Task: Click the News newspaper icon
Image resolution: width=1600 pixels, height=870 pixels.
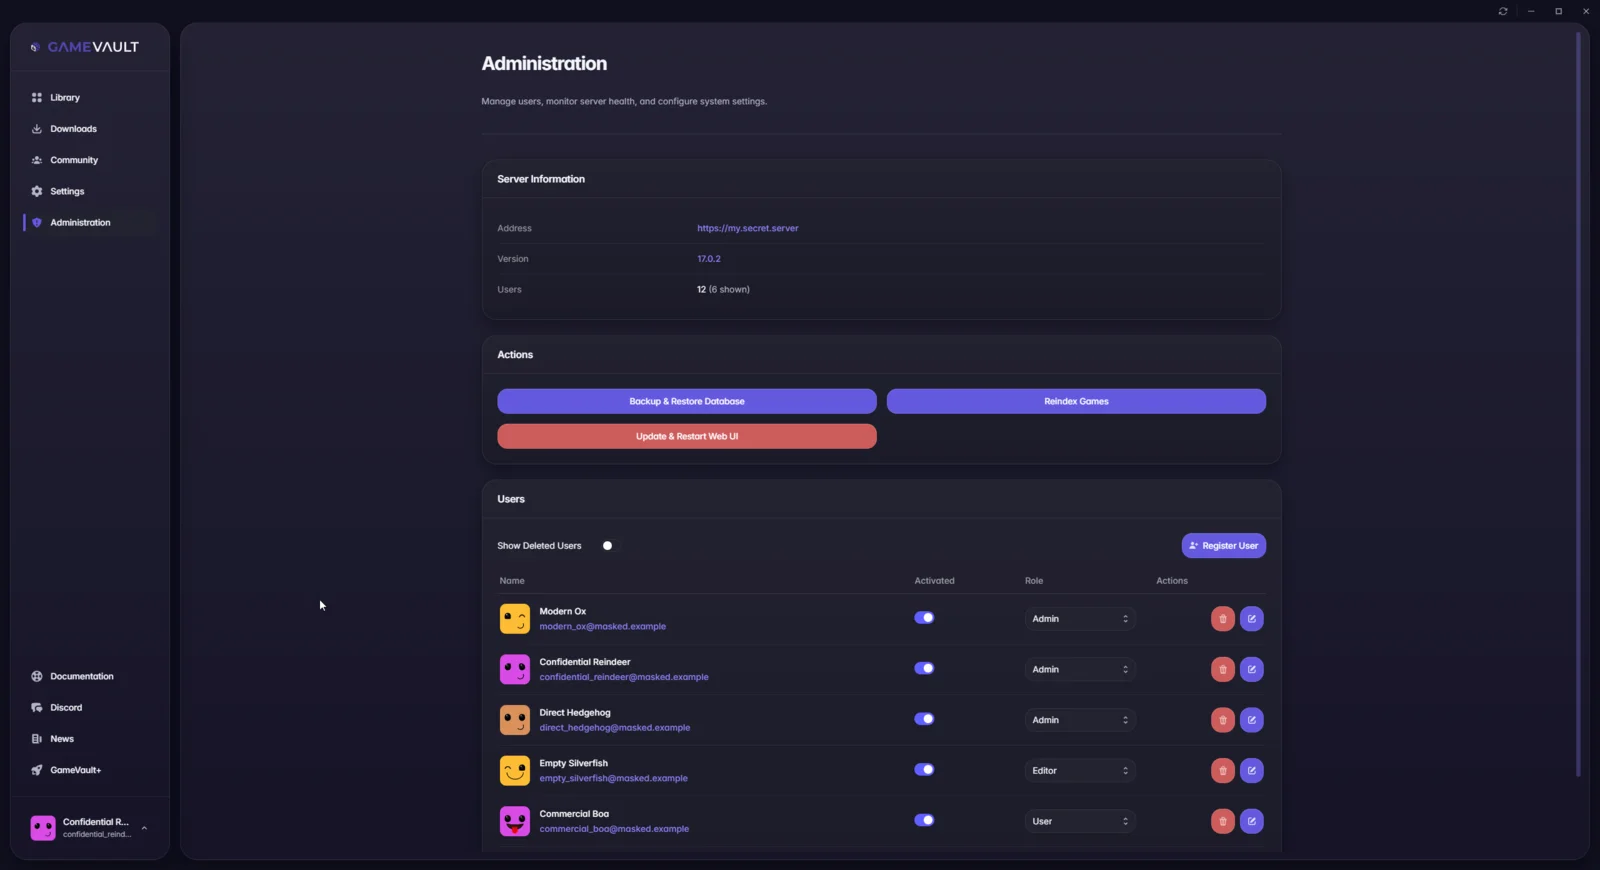Action: [x=37, y=739]
